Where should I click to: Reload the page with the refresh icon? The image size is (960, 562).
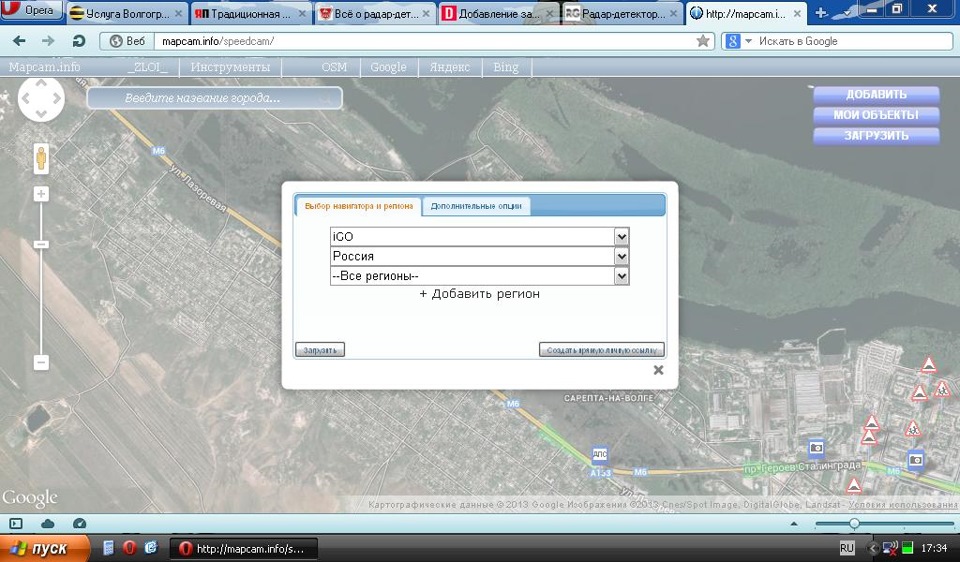(78, 41)
